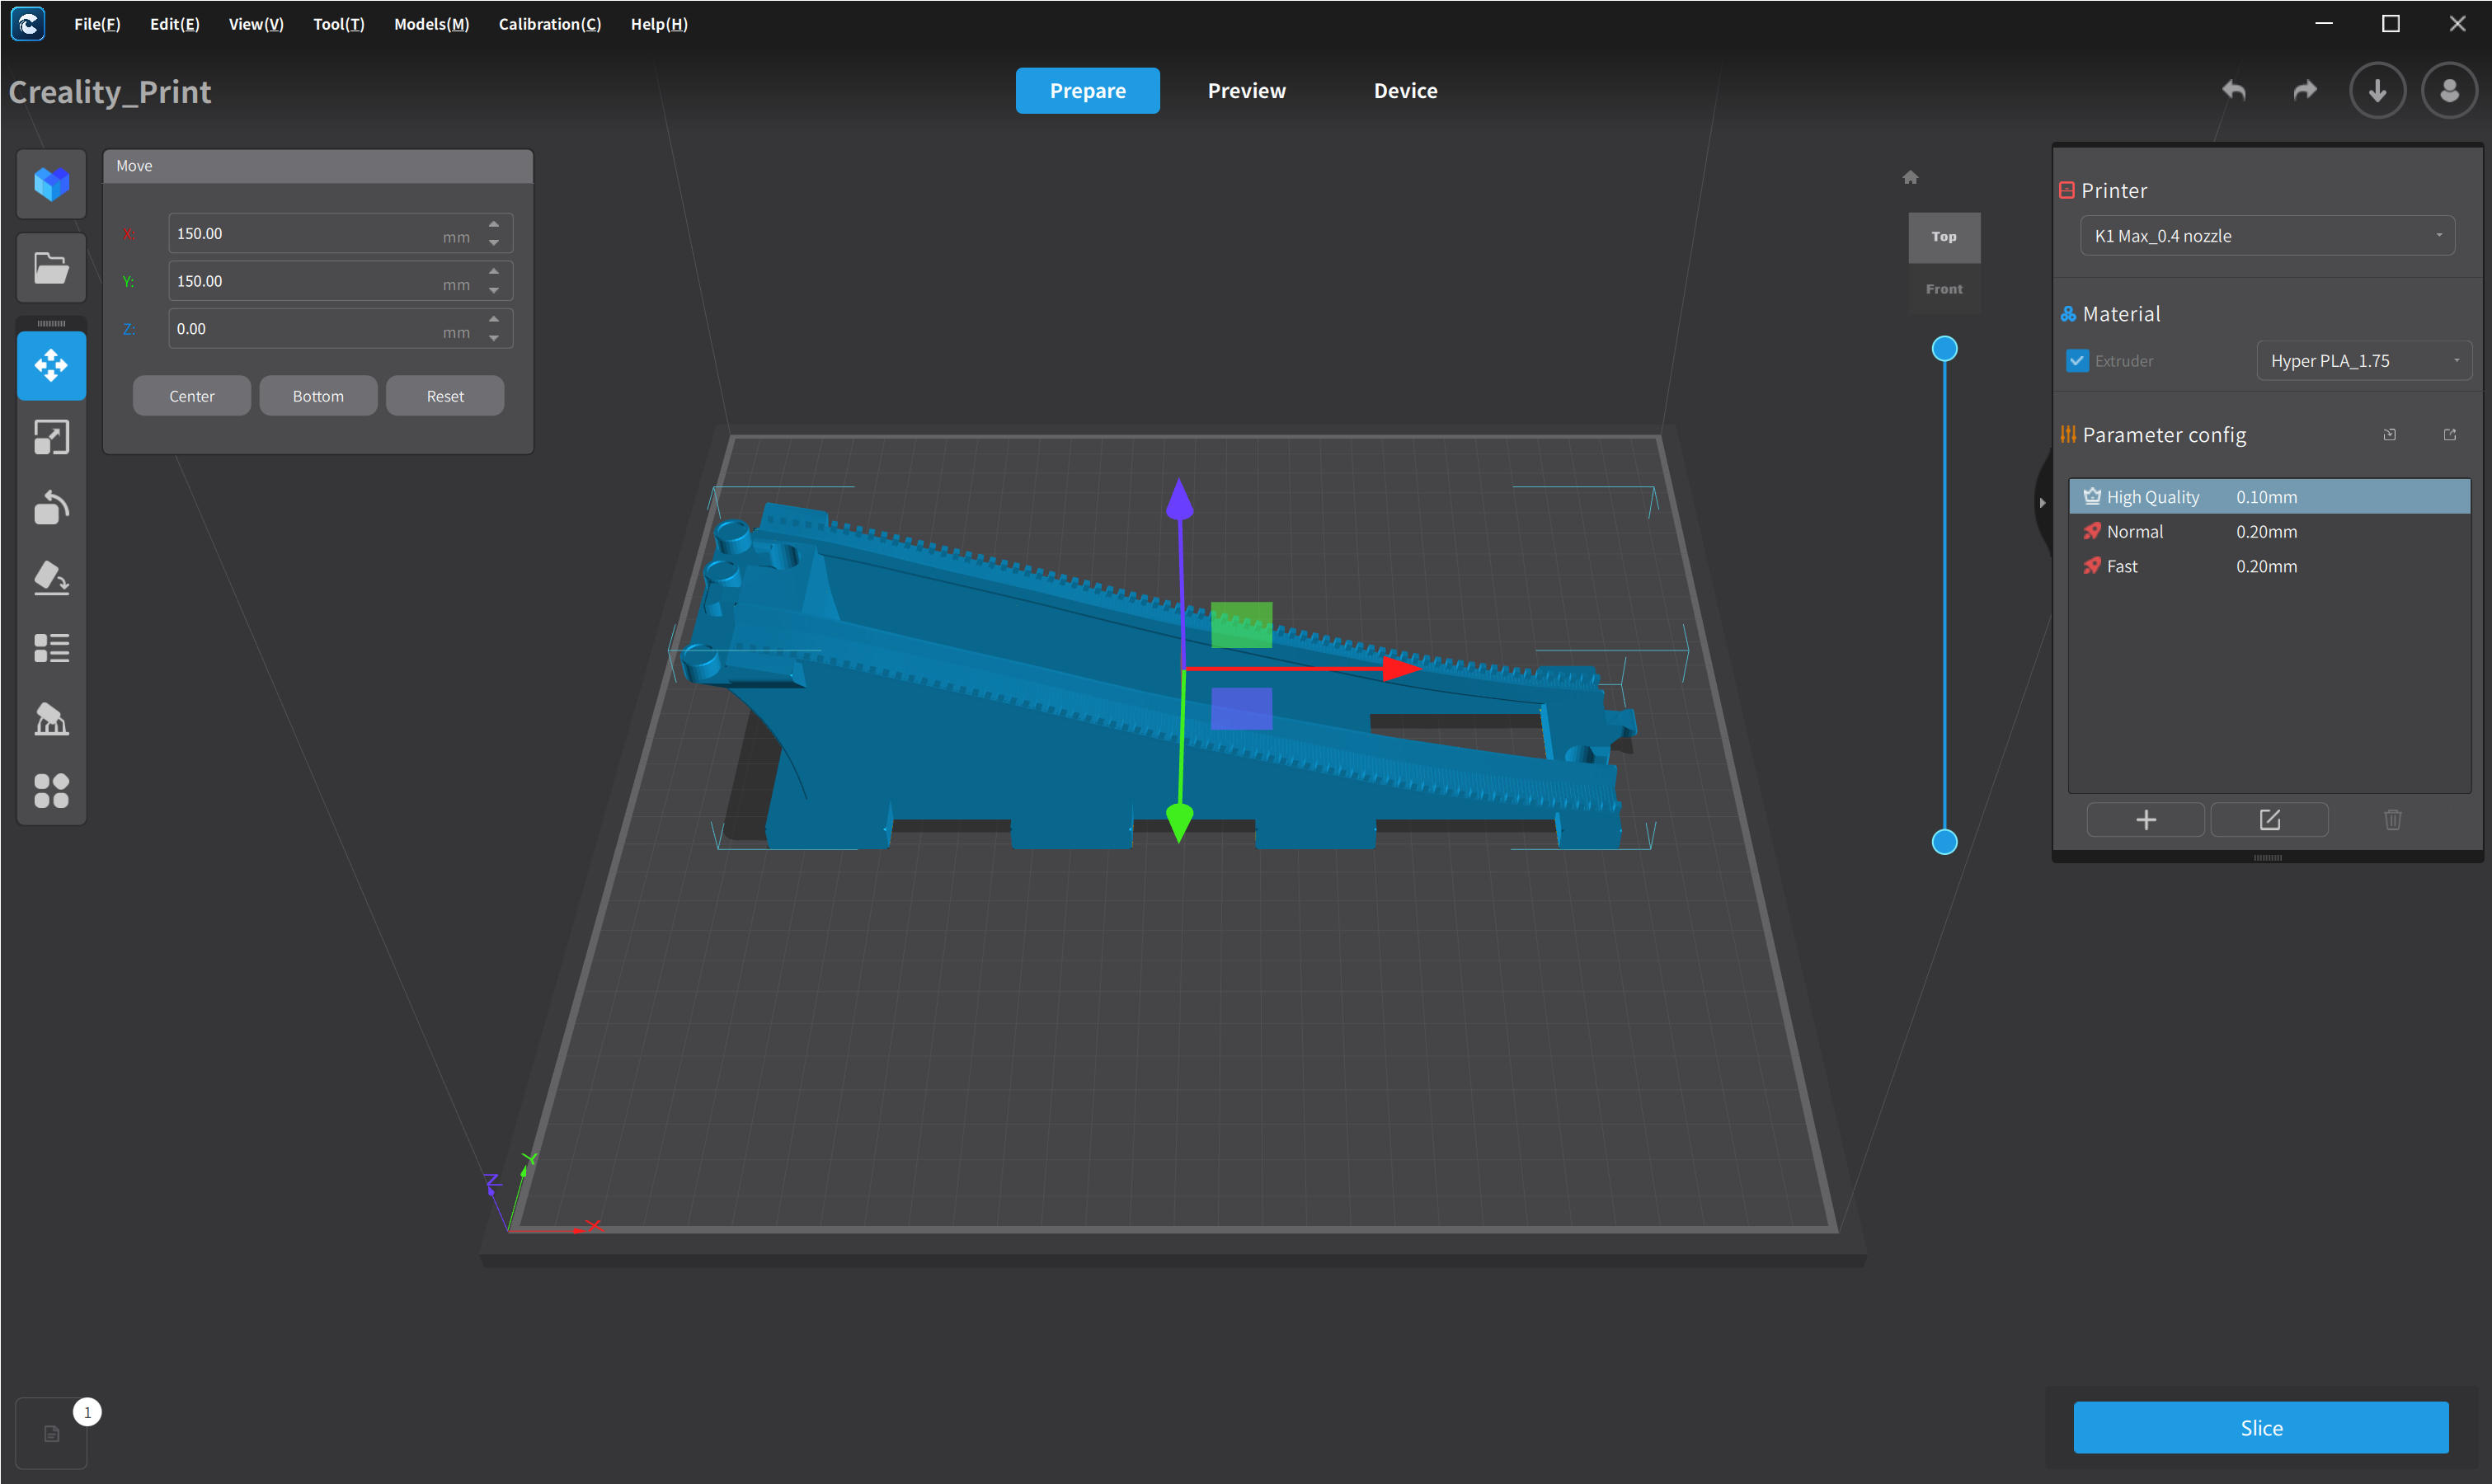Open the Edit menu

[x=175, y=24]
